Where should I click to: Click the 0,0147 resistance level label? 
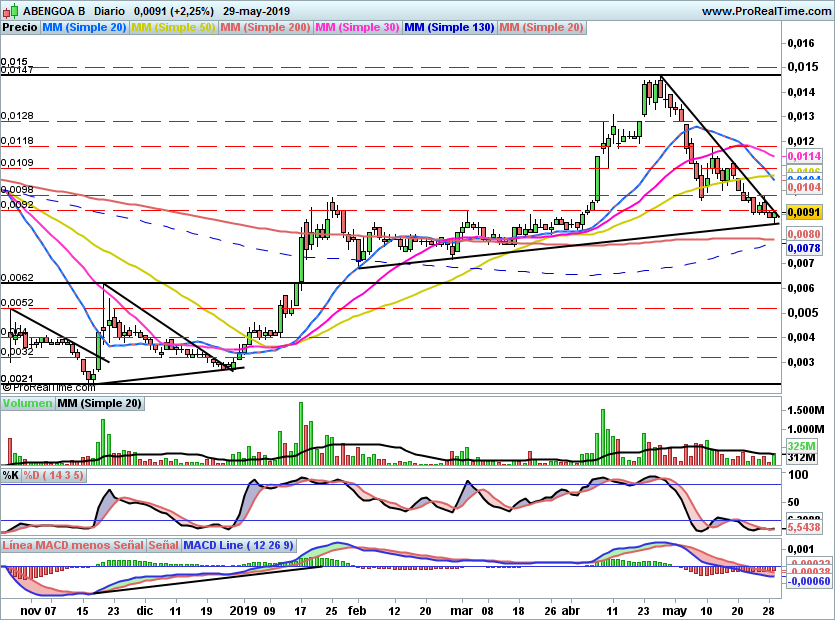(x=17, y=70)
